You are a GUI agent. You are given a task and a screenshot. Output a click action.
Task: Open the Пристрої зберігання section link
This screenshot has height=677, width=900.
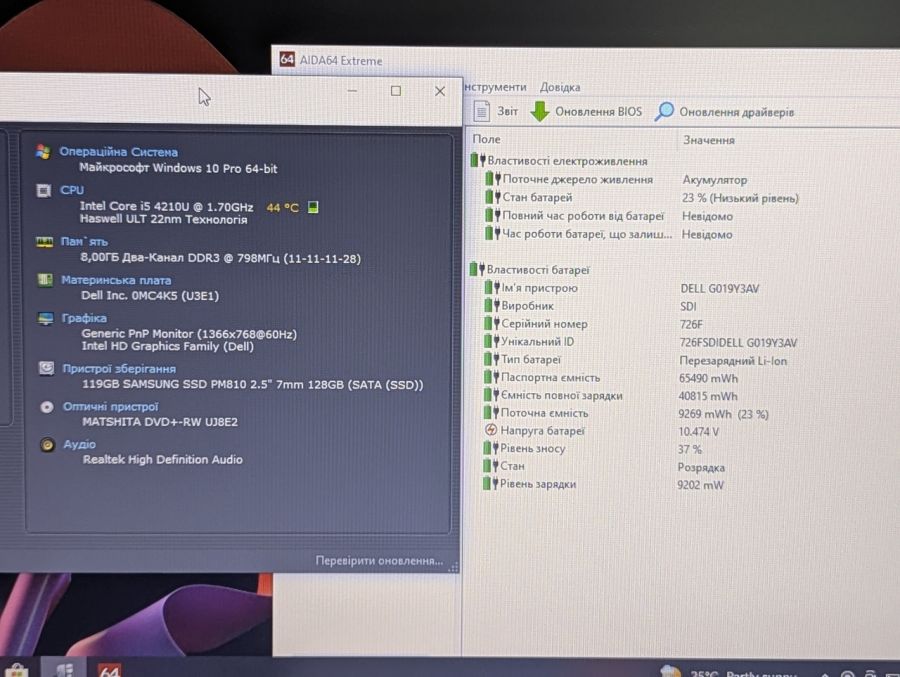coord(119,369)
